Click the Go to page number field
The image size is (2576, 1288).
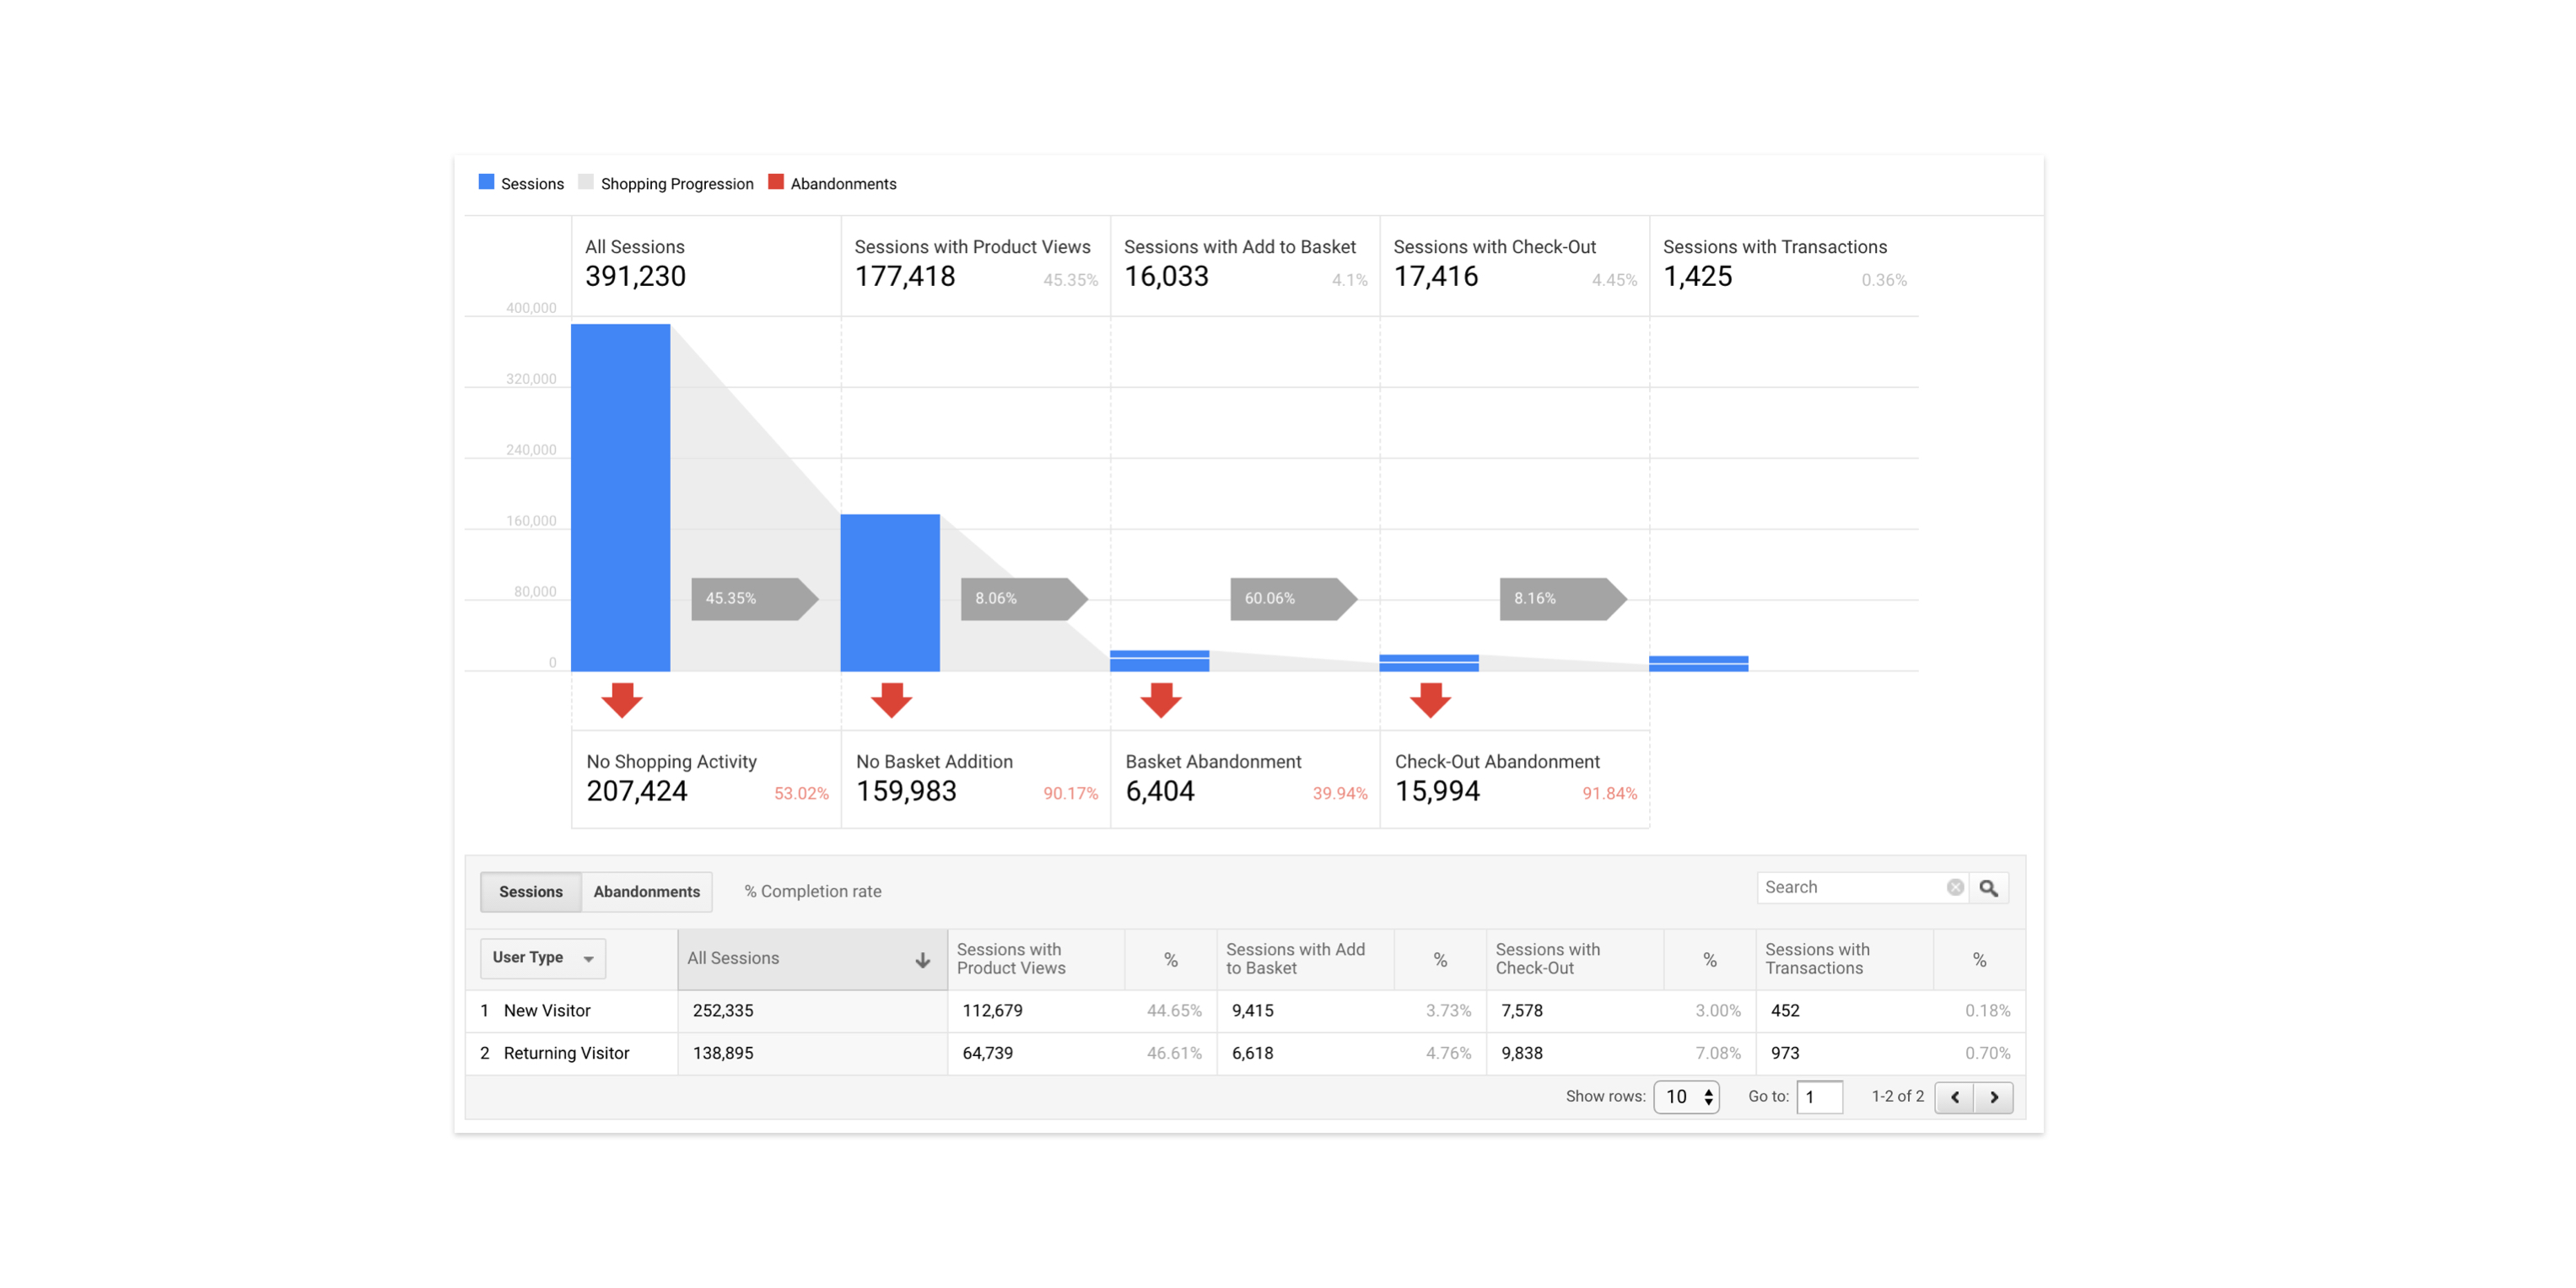tap(1819, 1097)
